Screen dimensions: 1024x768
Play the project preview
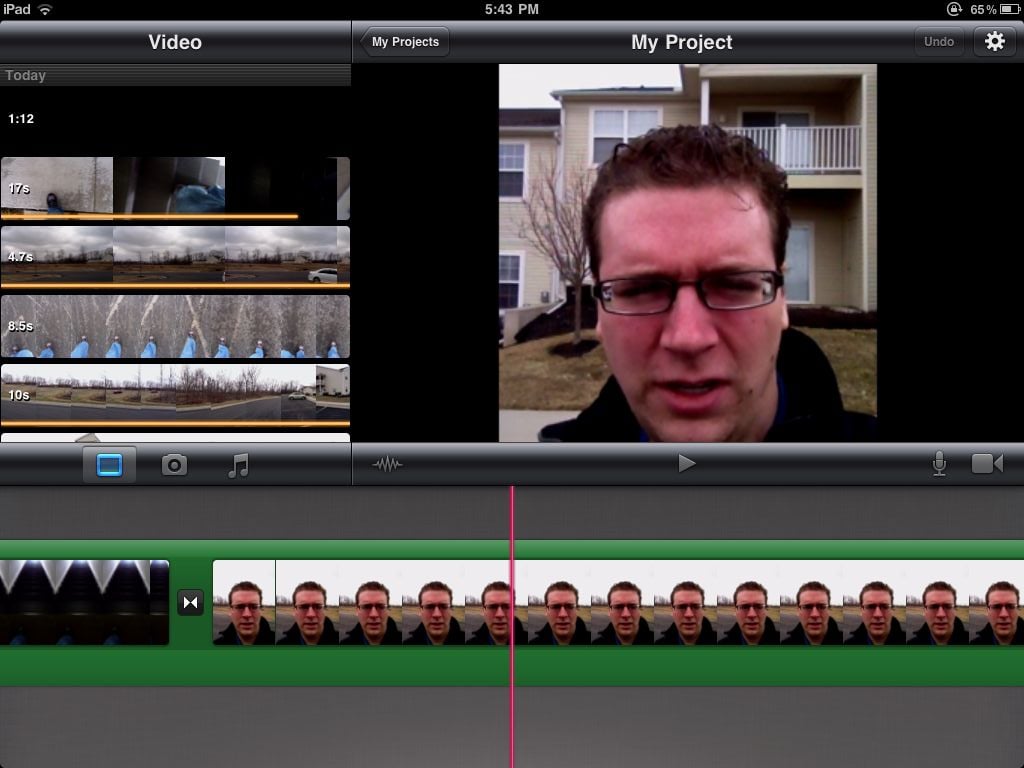click(686, 464)
